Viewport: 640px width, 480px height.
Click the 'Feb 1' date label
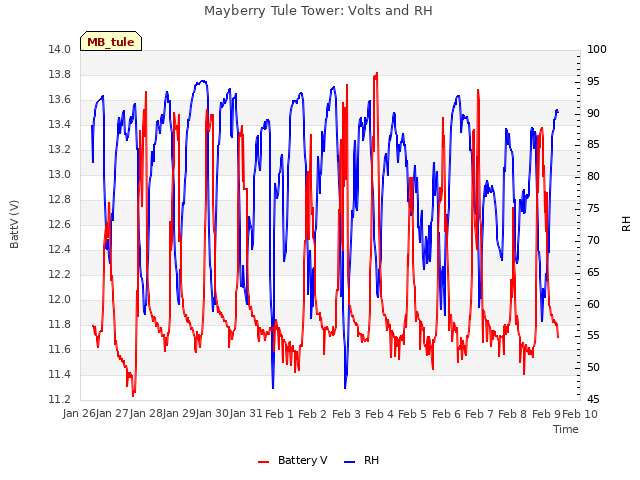click(x=280, y=414)
